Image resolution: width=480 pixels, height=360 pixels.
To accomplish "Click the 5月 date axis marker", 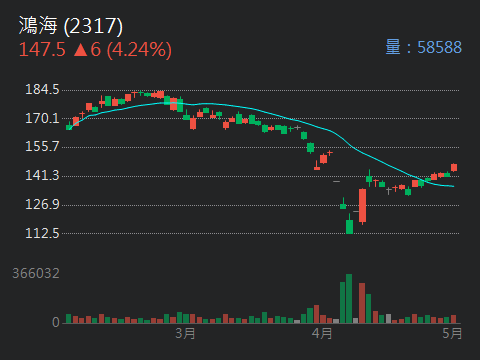I will (452, 333).
